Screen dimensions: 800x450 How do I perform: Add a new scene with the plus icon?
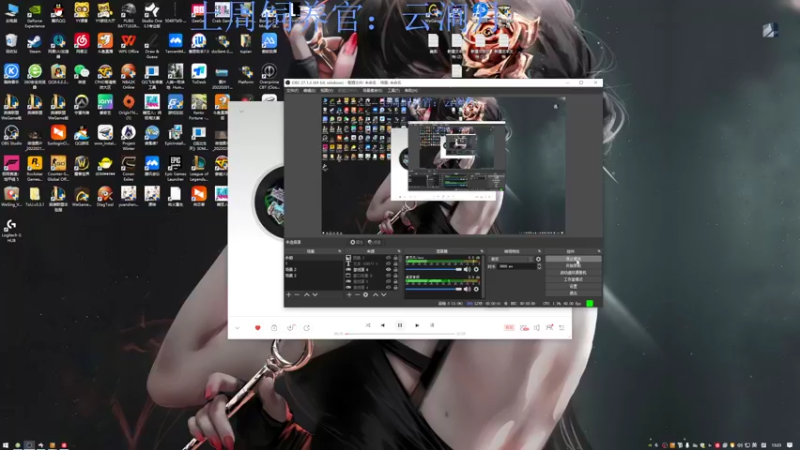[289, 295]
